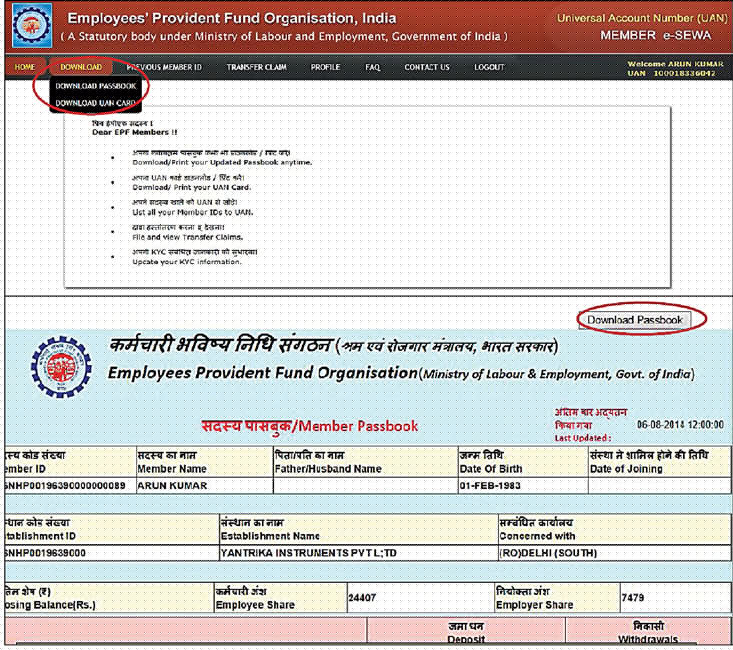733x650 pixels.
Task: Open the Previous Member ID page
Action: (x=164, y=67)
